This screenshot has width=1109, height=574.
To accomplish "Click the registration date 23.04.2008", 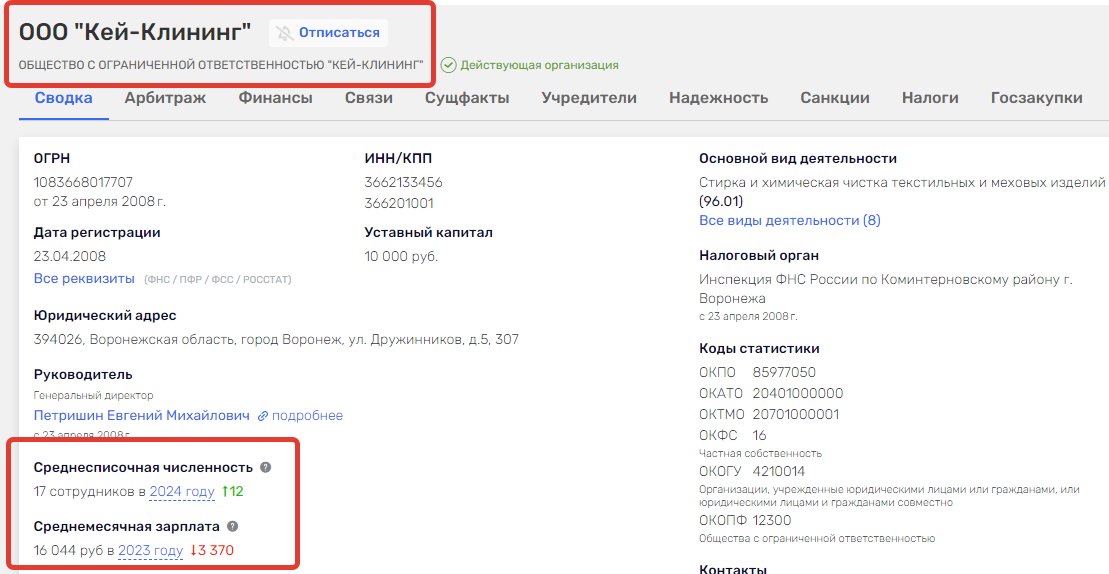I will pyautogui.click(x=70, y=256).
